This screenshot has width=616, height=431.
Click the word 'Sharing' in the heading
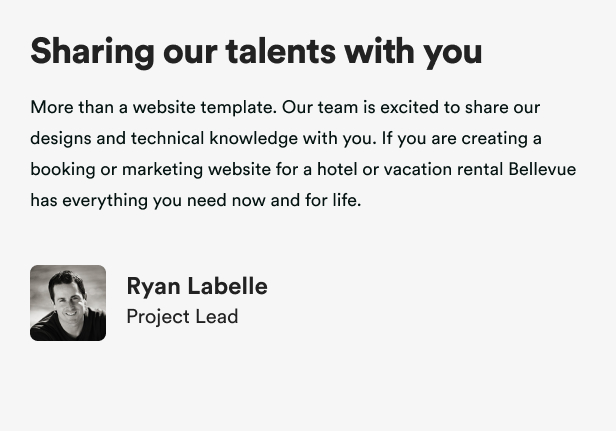pyautogui.click(x=93, y=53)
